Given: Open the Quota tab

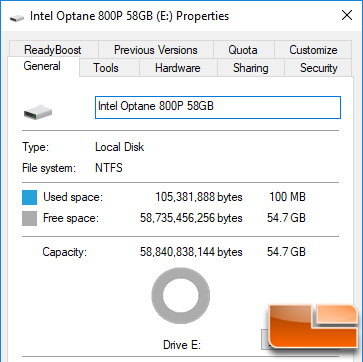Looking at the screenshot, I should (243, 50).
